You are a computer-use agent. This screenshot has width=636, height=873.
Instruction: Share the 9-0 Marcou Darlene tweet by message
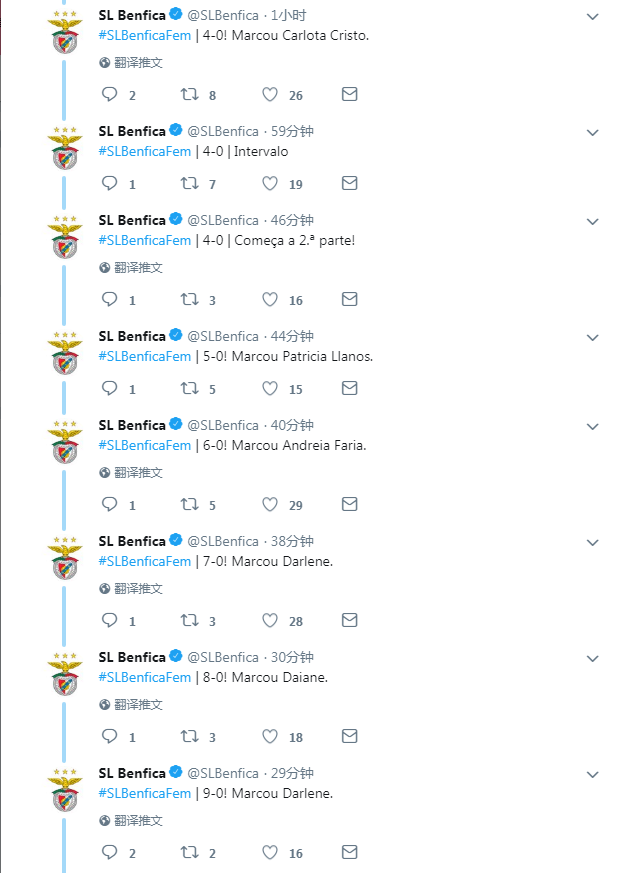coord(349,852)
